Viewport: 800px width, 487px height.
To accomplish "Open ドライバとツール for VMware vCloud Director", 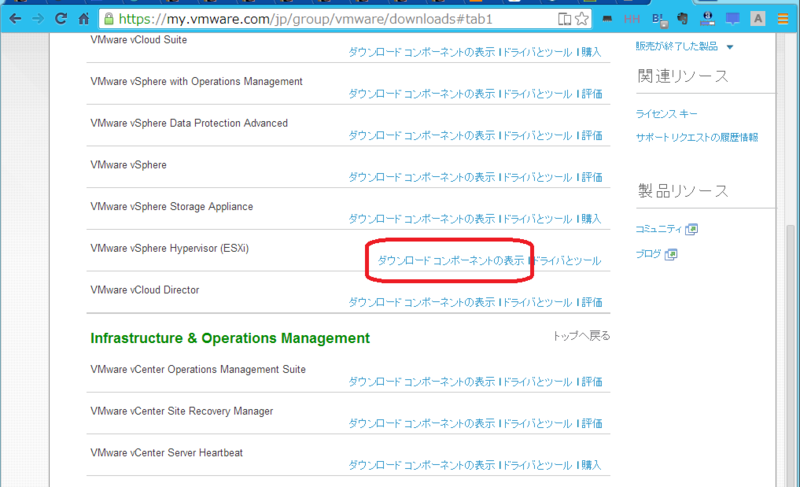I will point(537,302).
